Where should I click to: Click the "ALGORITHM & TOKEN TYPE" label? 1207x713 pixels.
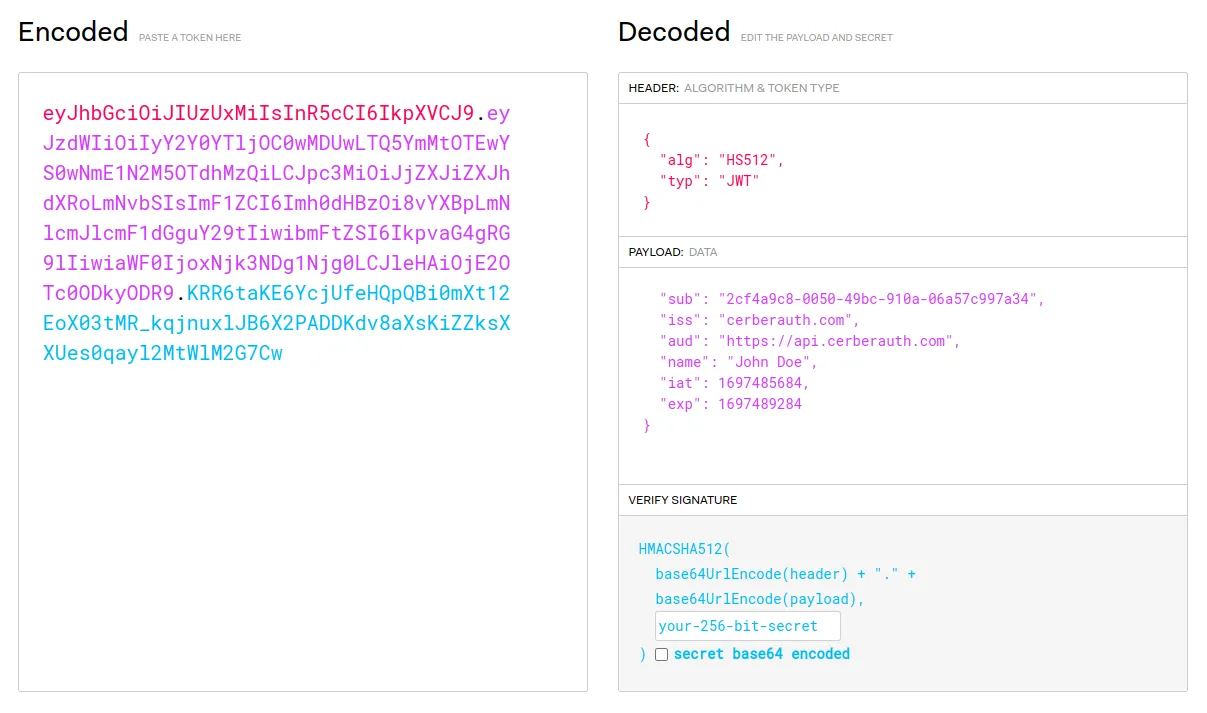[762, 88]
